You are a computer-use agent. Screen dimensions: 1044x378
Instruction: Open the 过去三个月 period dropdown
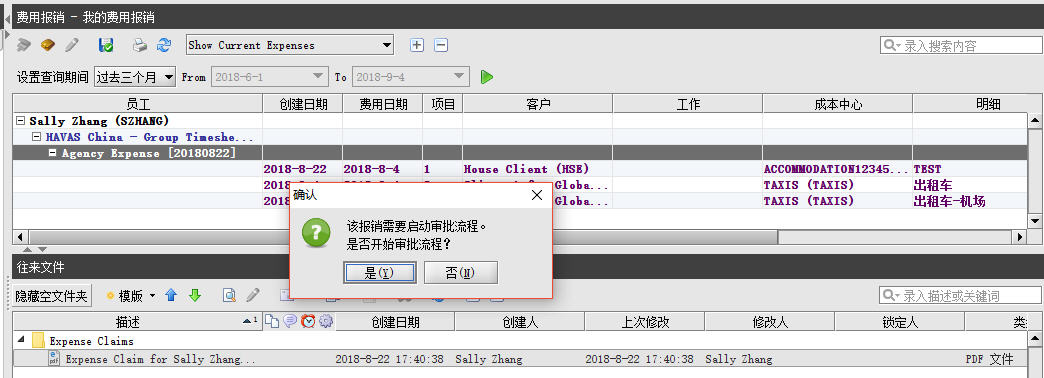point(168,77)
